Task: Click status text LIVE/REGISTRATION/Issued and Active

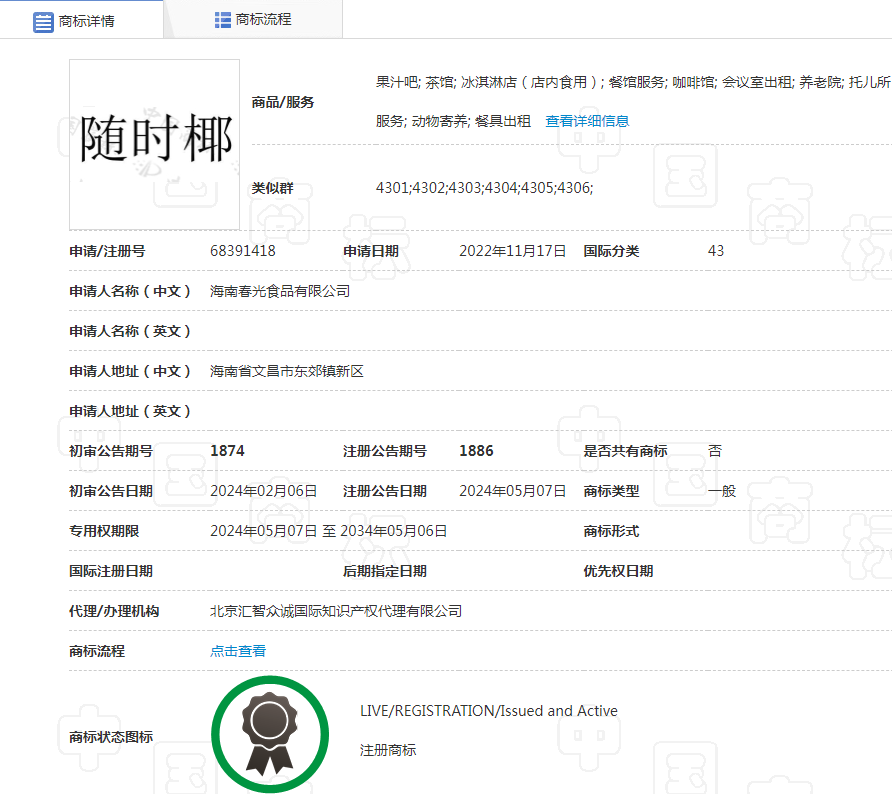Action: (x=489, y=711)
